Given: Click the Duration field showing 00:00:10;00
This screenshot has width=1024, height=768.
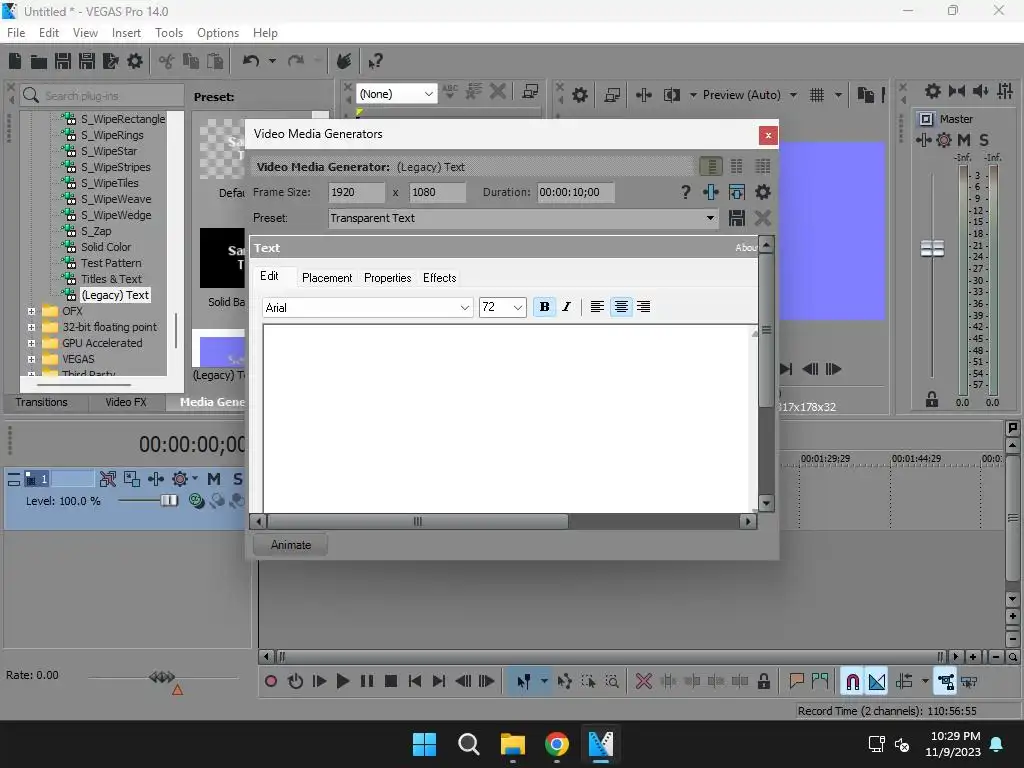Looking at the screenshot, I should pos(575,192).
